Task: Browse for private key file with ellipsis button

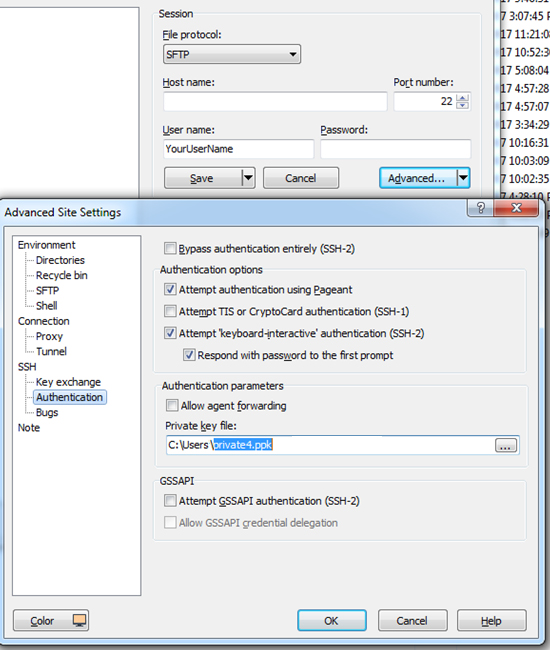Action: [x=506, y=445]
